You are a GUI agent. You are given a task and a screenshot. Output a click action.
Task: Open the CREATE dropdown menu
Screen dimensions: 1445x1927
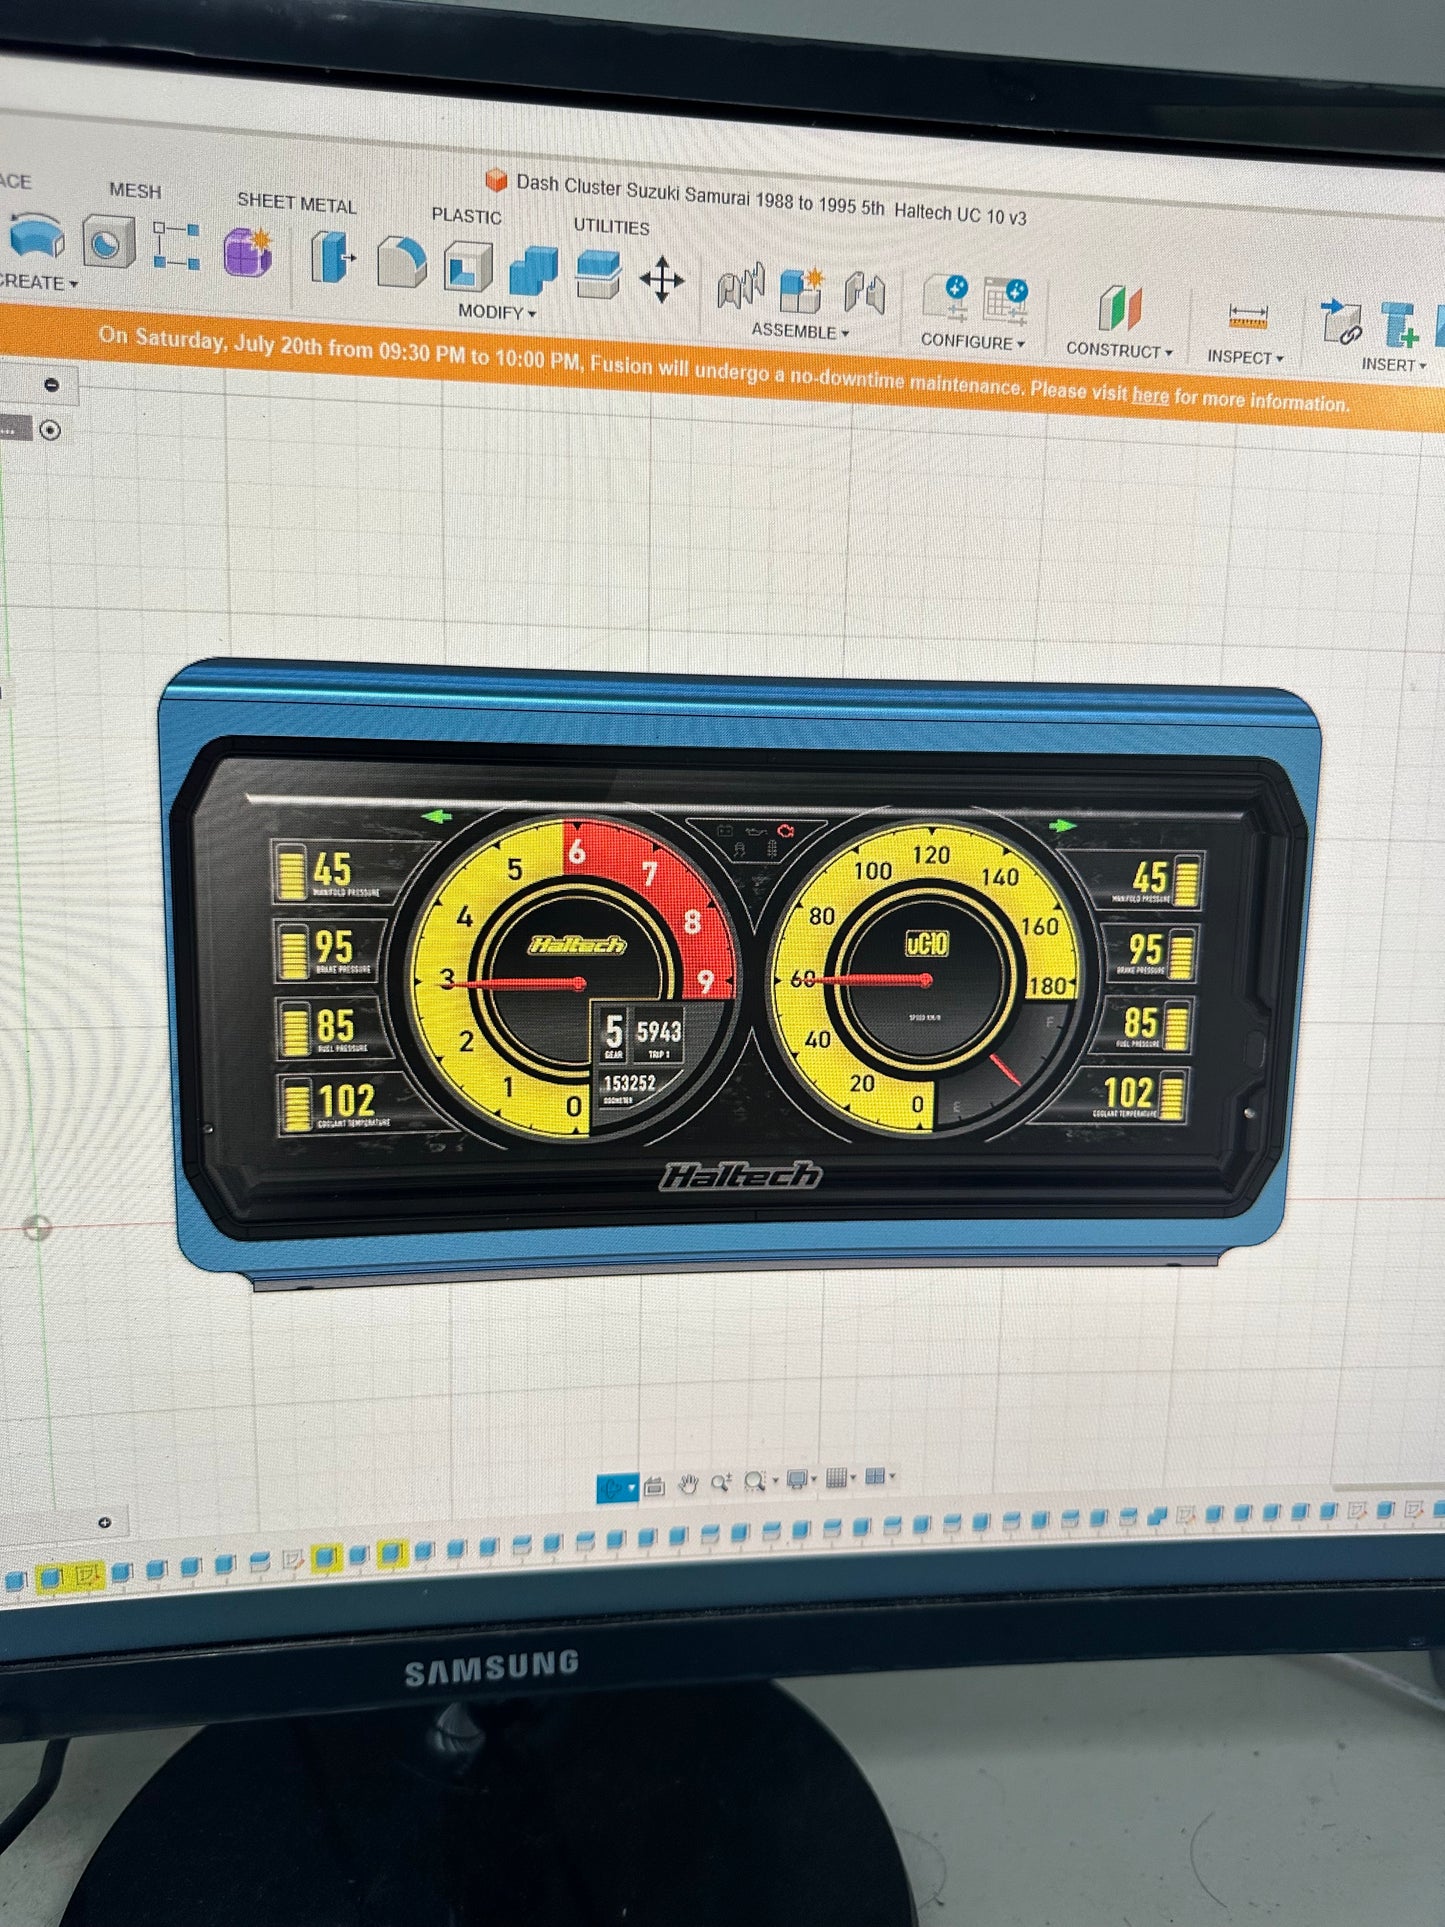point(36,283)
